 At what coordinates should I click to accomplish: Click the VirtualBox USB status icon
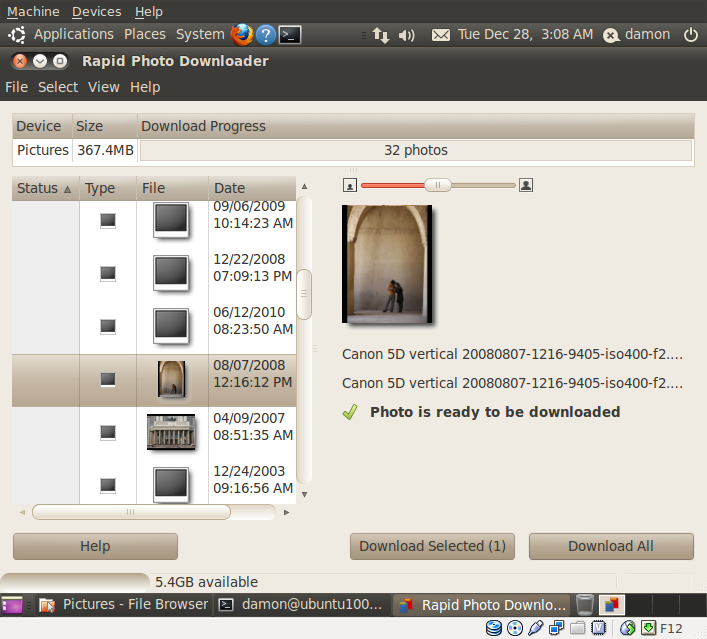tap(535, 628)
